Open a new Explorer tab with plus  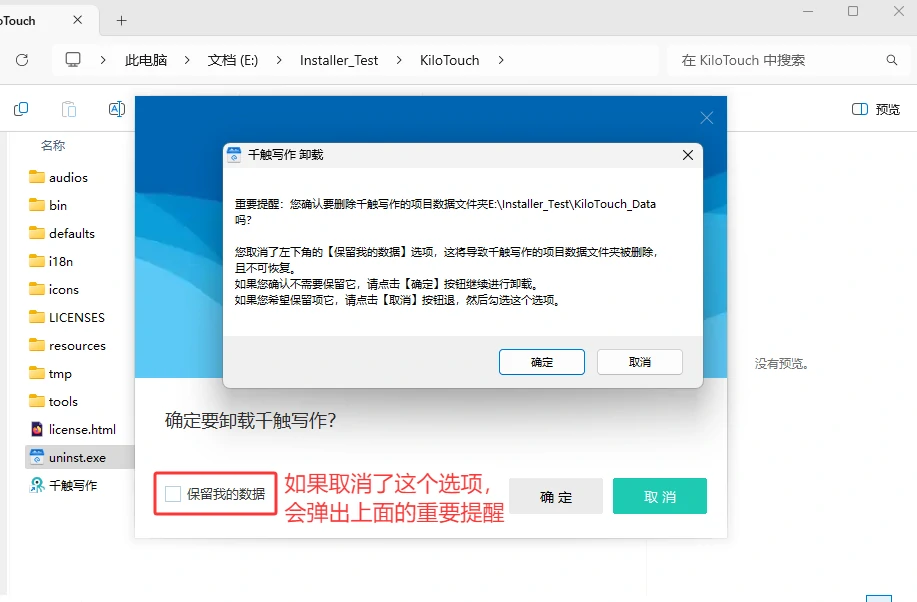[x=122, y=20]
